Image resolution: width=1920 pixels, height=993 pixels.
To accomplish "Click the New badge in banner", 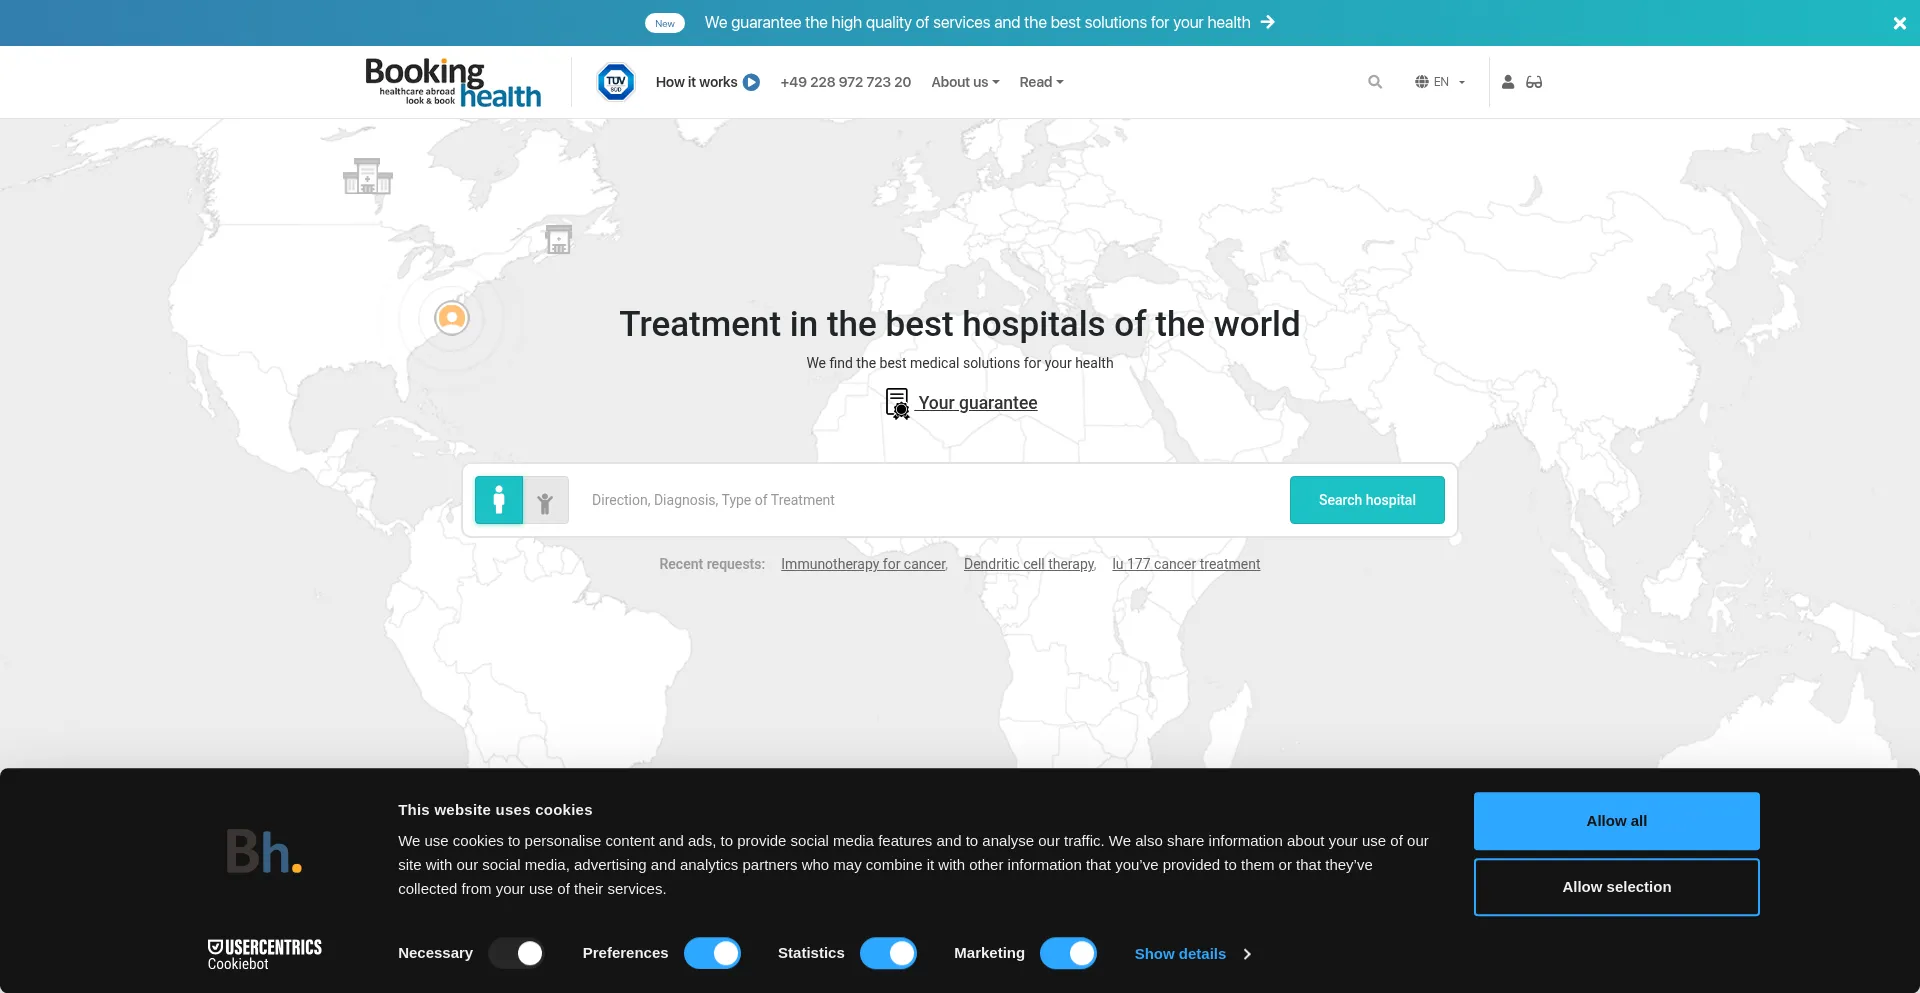I will pos(665,23).
